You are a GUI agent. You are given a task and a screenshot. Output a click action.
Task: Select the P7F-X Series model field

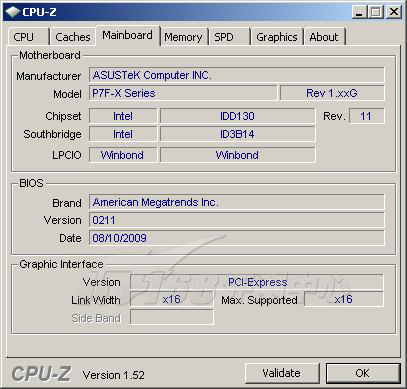[x=183, y=93]
